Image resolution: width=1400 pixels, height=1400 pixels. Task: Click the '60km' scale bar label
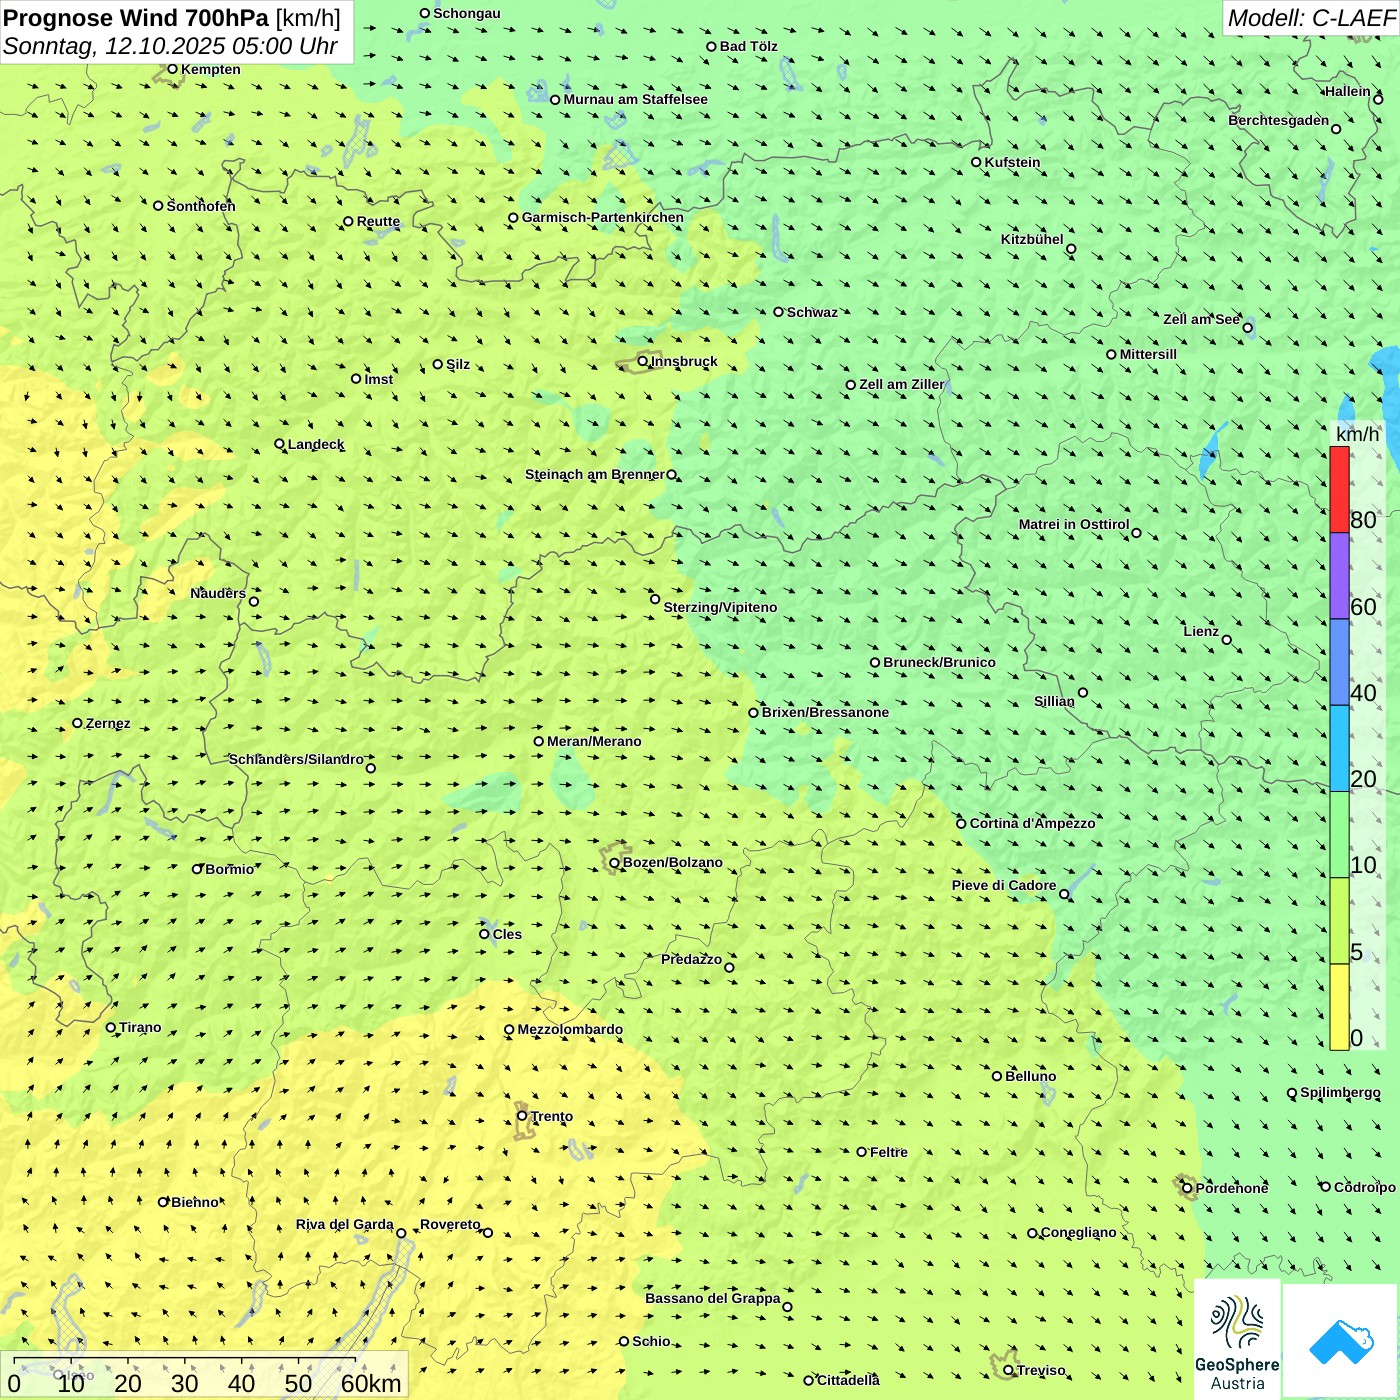[371, 1384]
